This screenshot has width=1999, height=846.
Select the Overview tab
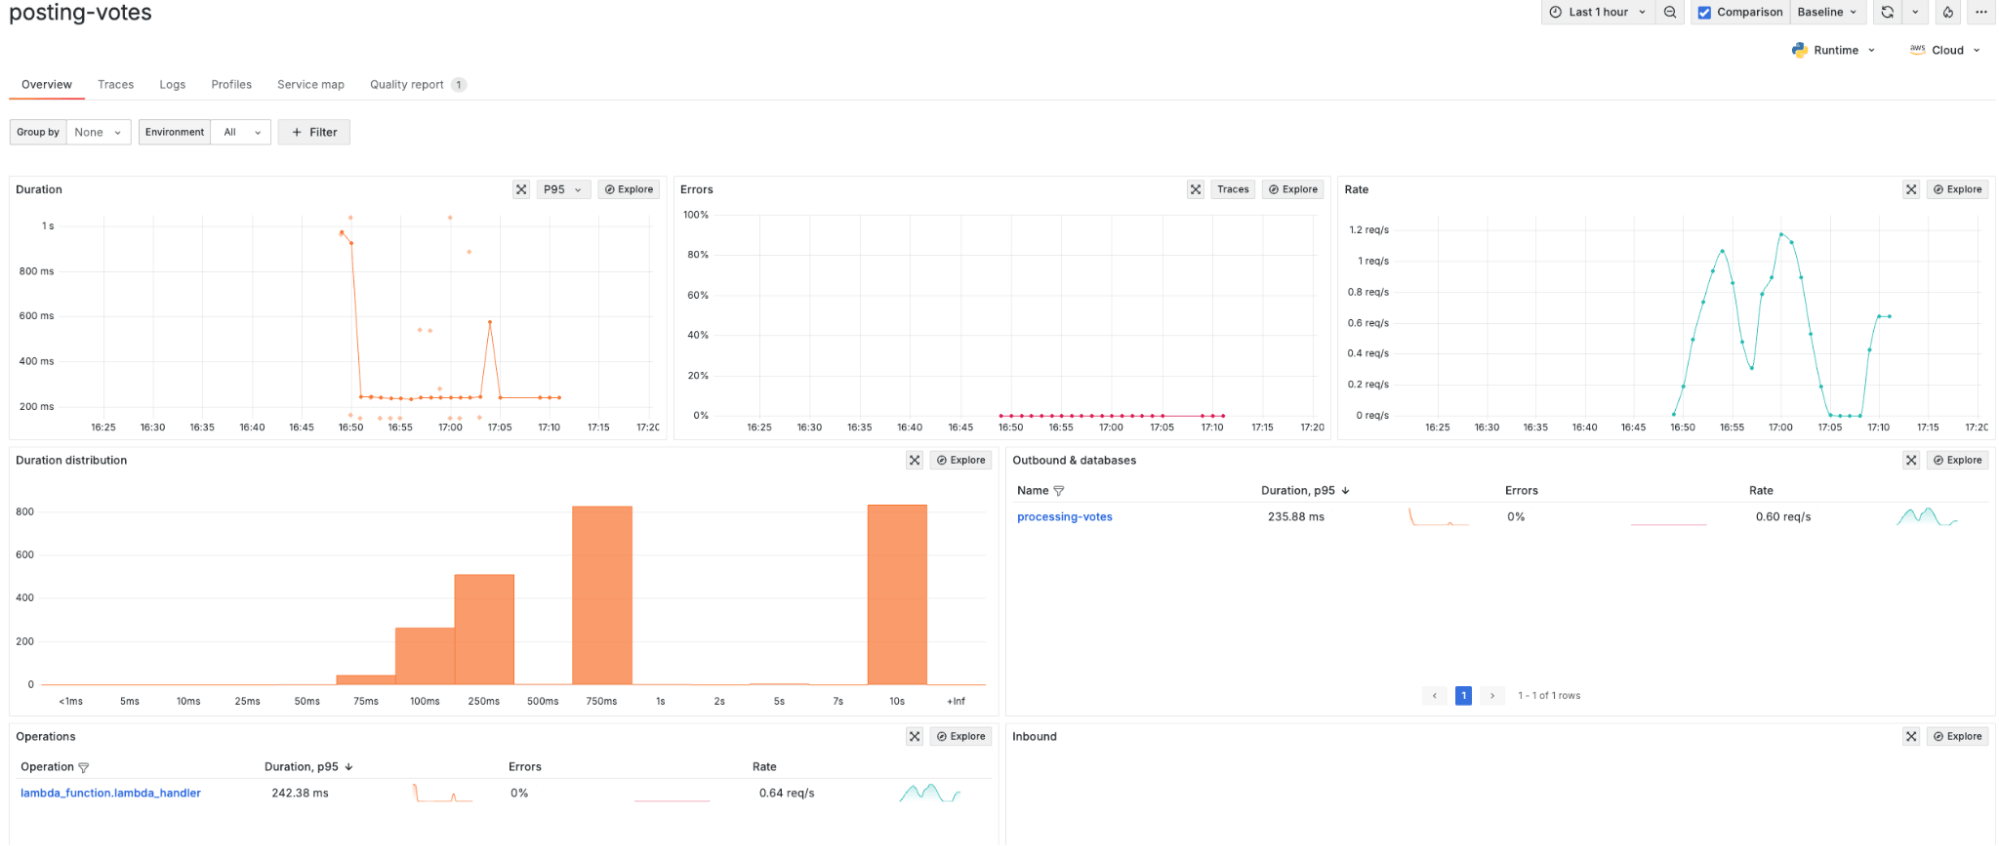pyautogui.click(x=47, y=84)
